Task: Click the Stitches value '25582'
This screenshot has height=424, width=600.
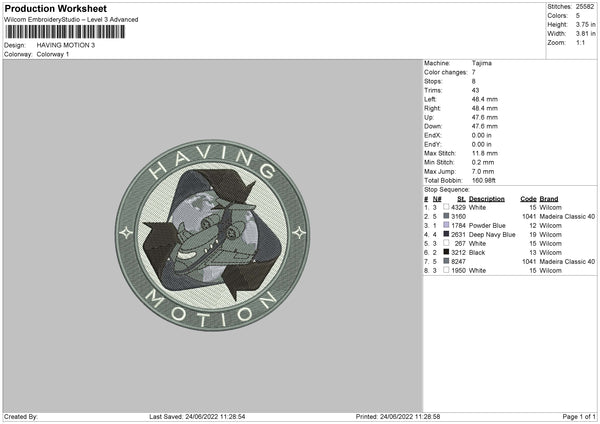Action: (x=585, y=7)
